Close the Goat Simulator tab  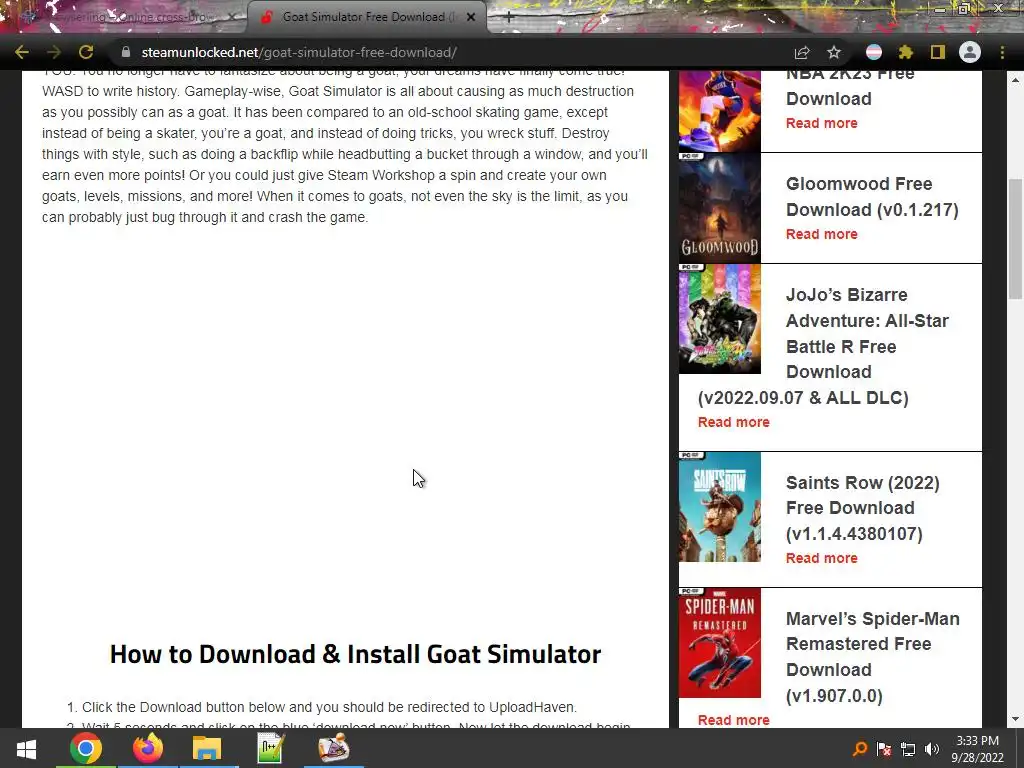pos(471,17)
